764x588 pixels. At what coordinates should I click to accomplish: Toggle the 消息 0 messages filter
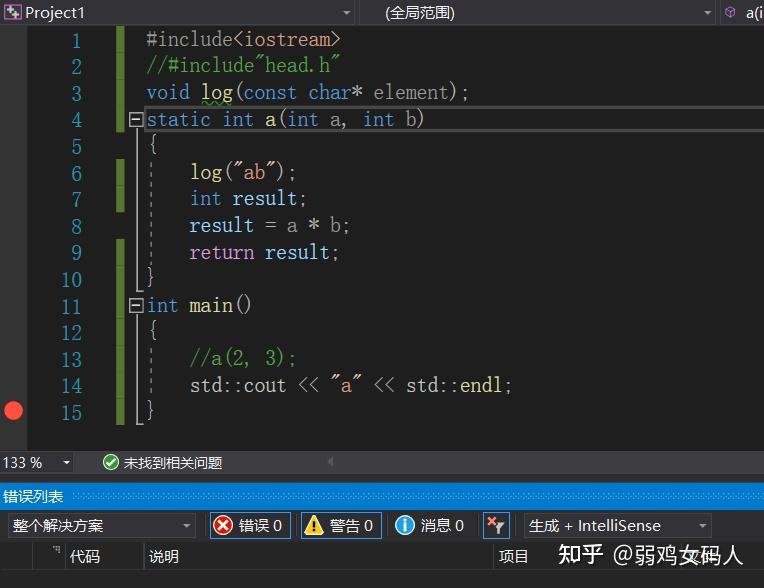(x=430, y=526)
